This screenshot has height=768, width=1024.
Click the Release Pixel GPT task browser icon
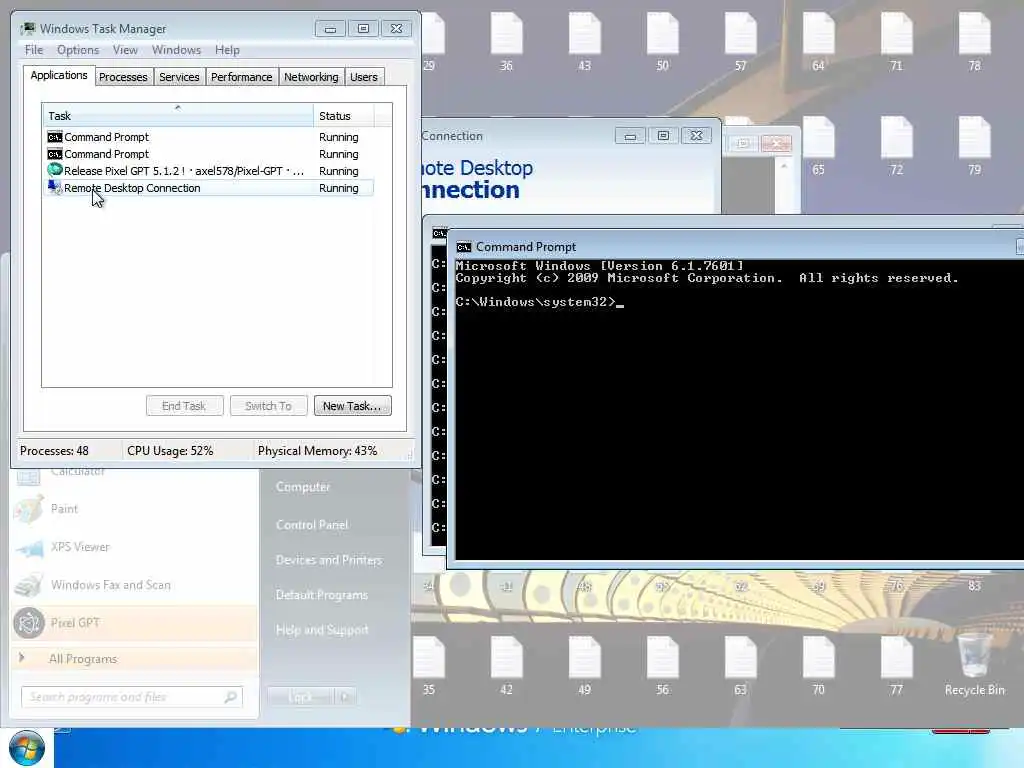tap(55, 170)
